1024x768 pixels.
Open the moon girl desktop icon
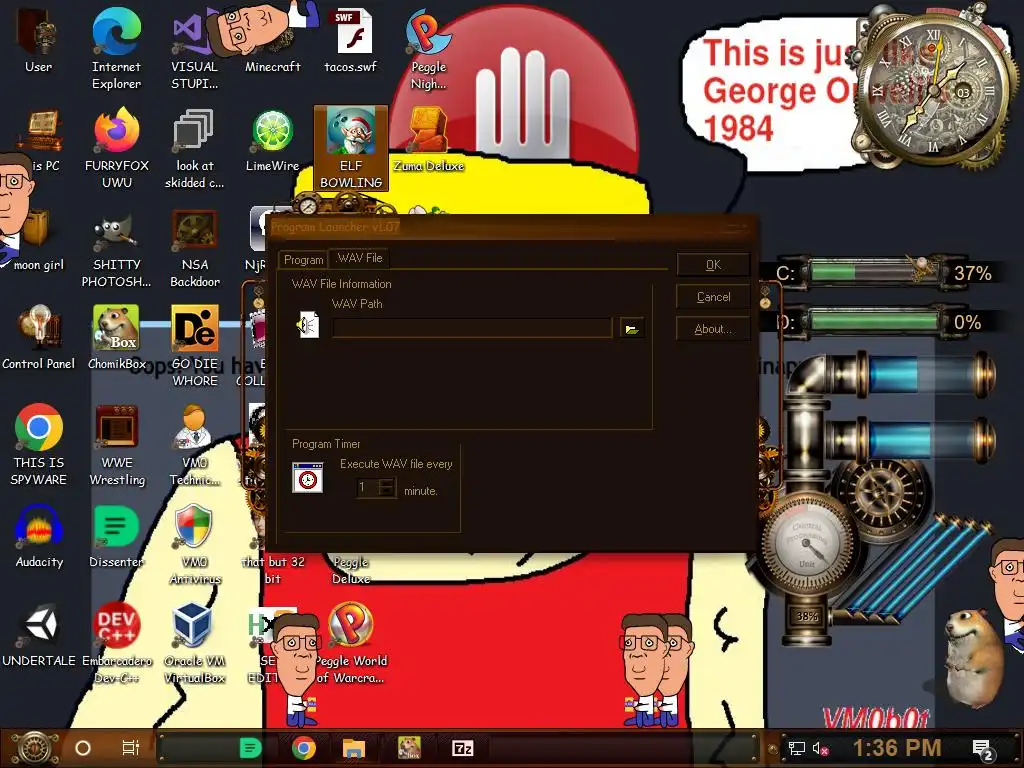(x=38, y=240)
